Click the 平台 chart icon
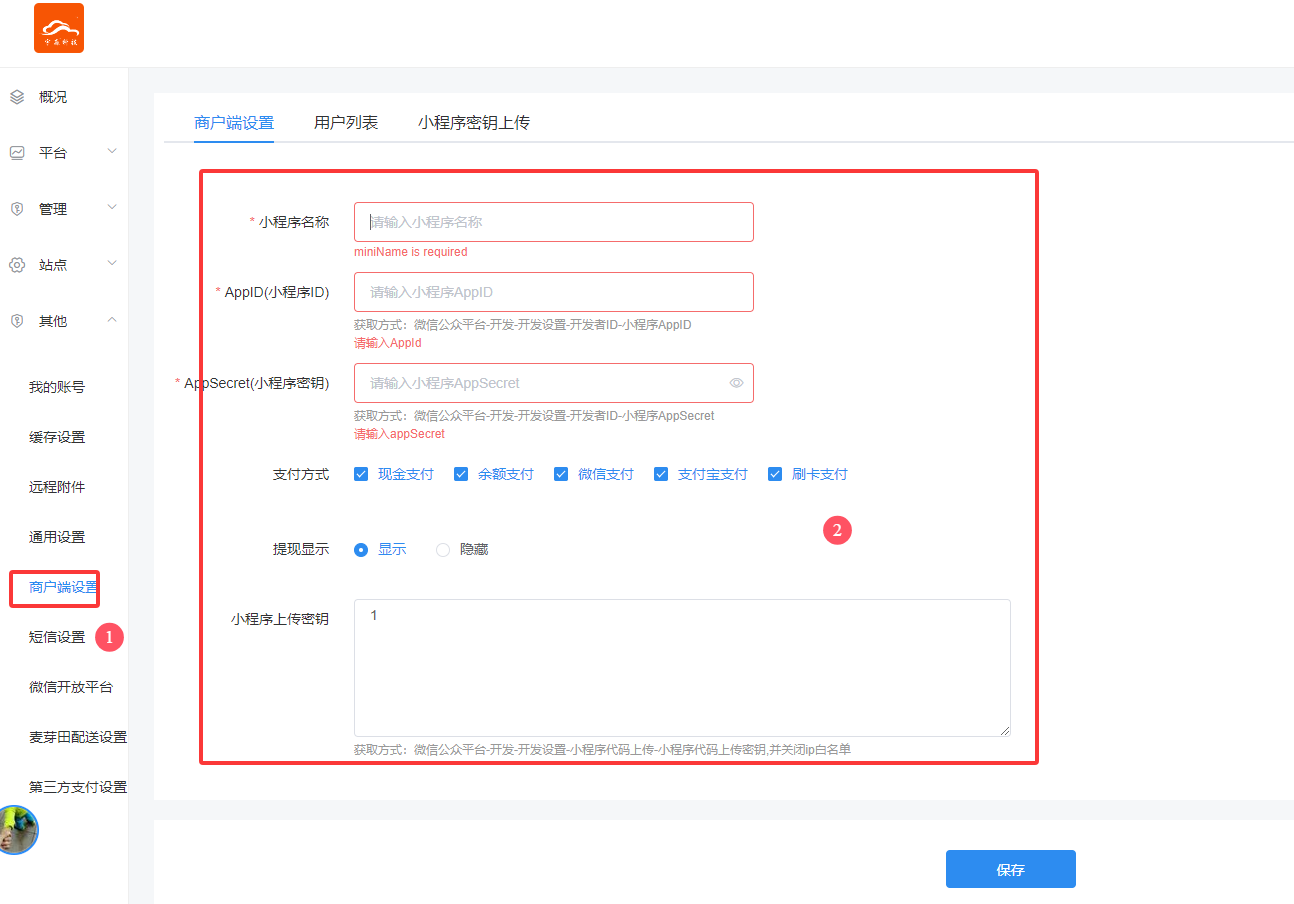 point(17,153)
